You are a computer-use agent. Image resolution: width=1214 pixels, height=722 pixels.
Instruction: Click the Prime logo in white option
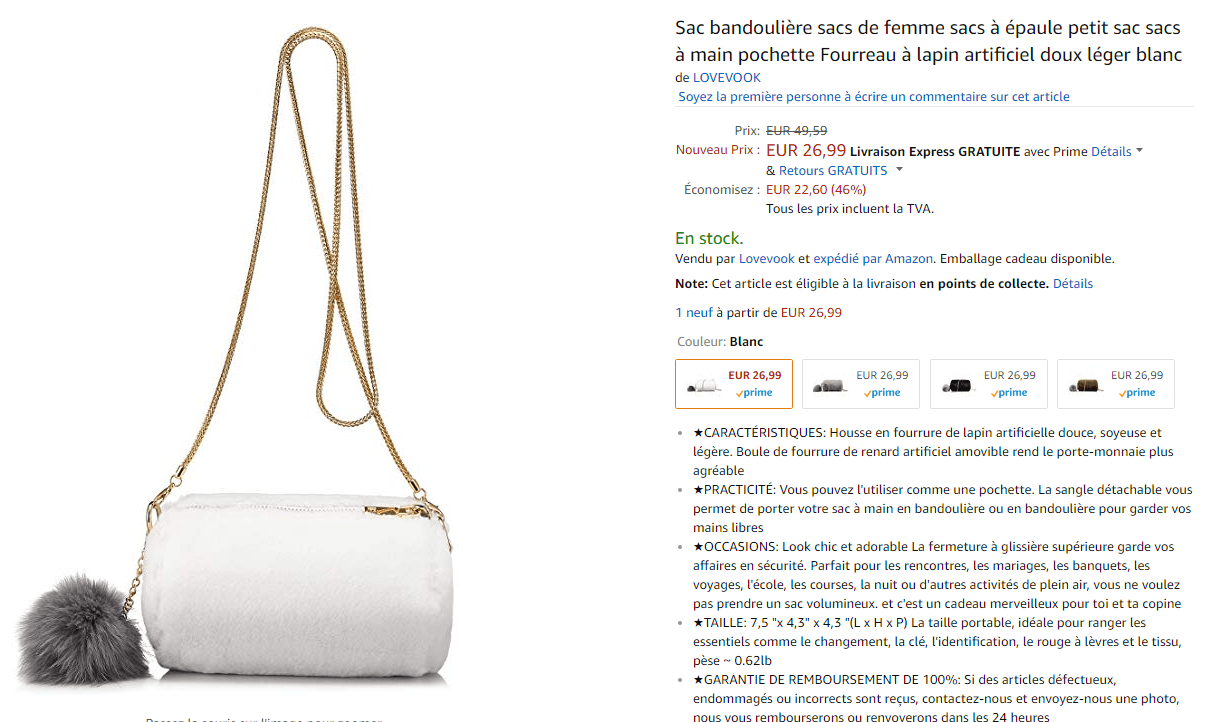click(755, 393)
